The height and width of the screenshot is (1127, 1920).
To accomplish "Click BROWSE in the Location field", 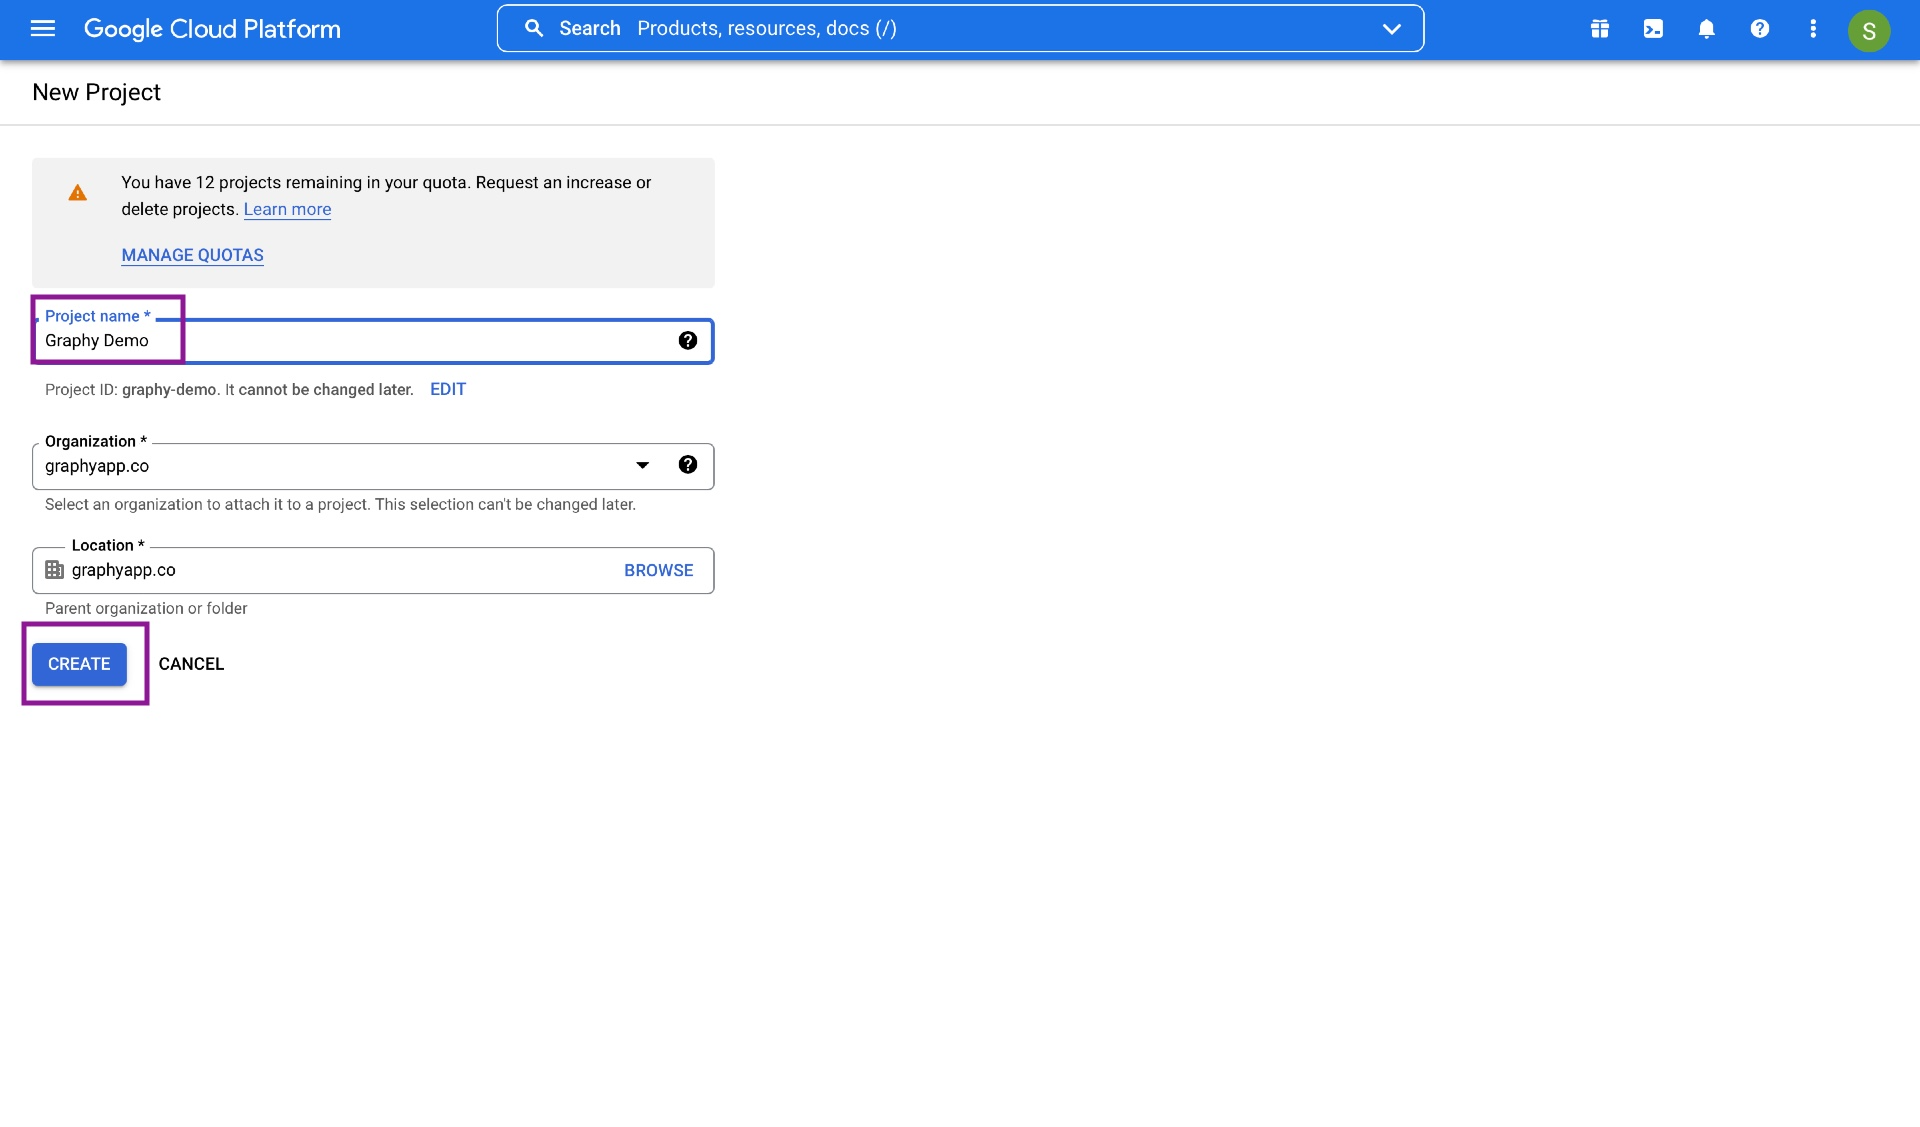I will pyautogui.click(x=658, y=570).
